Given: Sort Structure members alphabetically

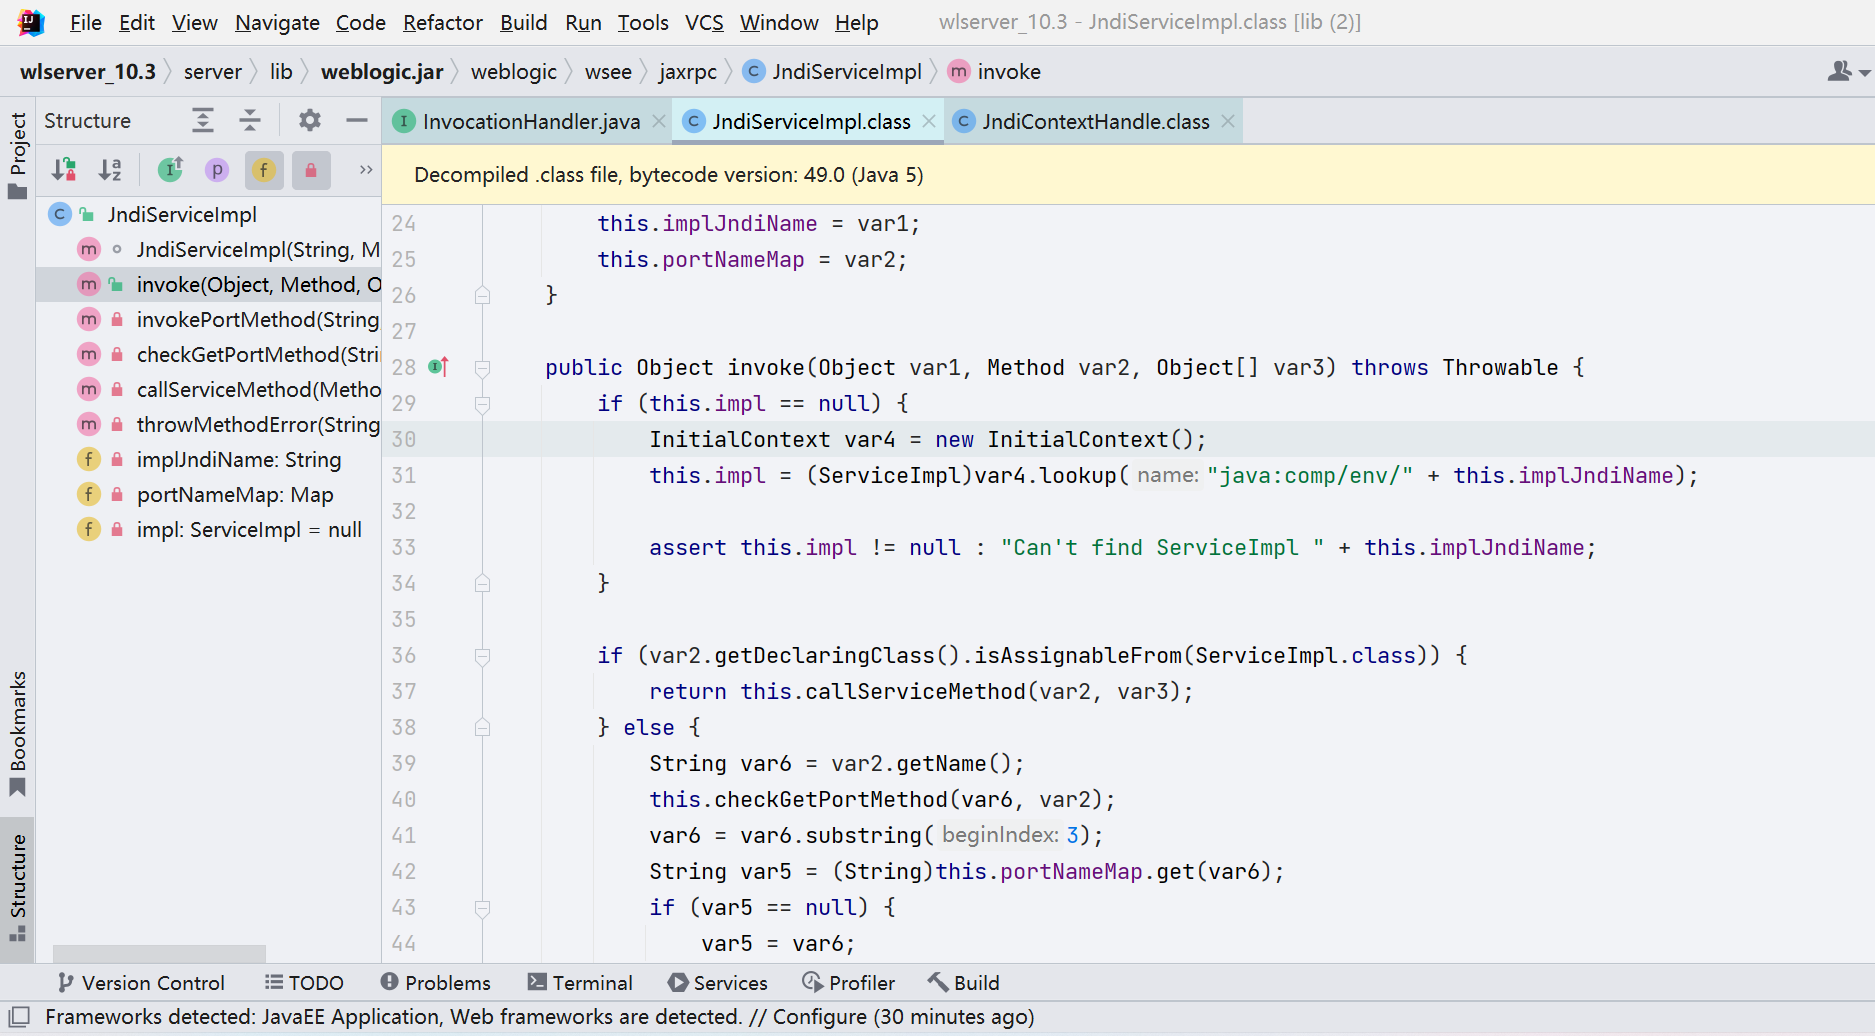Looking at the screenshot, I should (110, 170).
